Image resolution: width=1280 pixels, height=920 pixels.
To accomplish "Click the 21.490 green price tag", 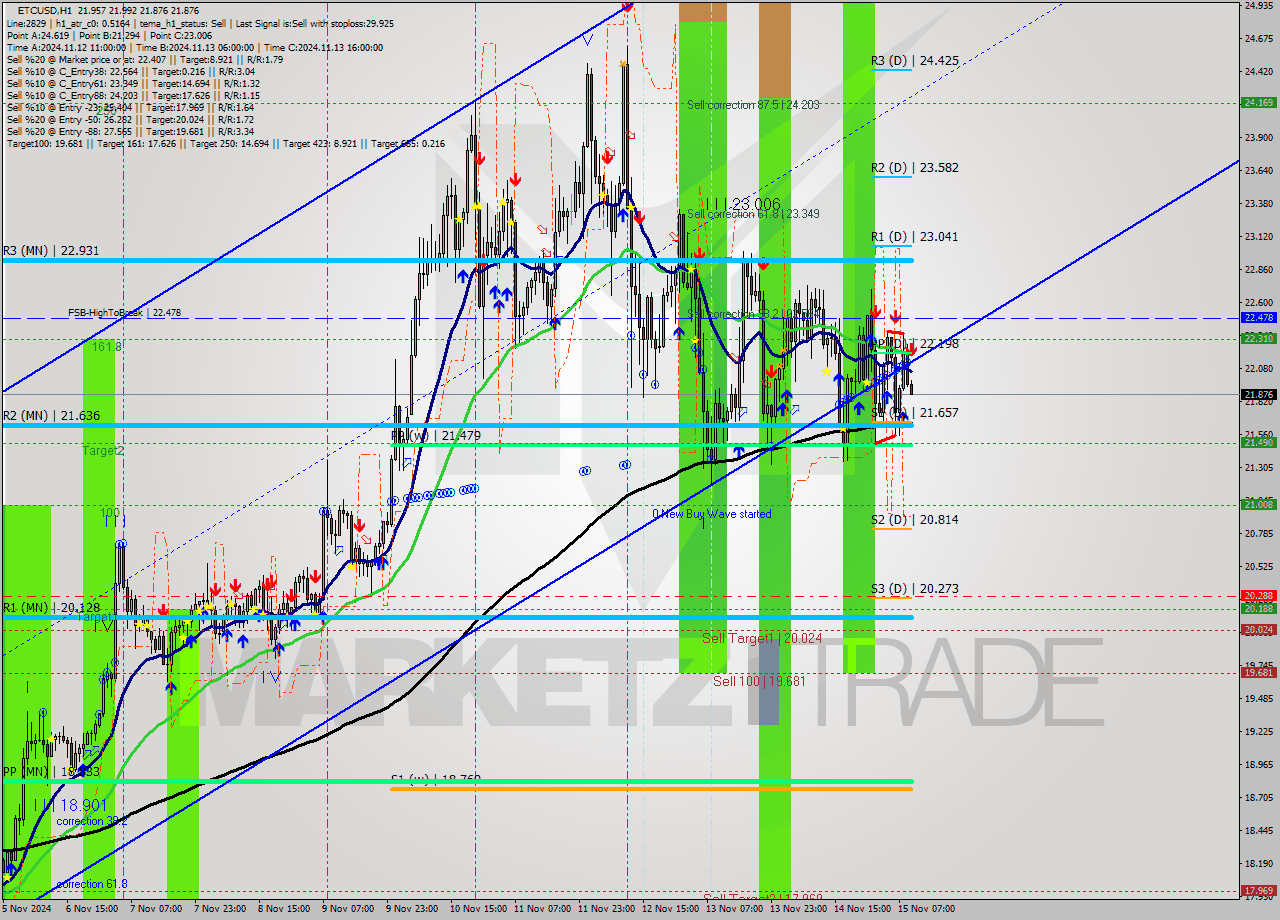I will click(1258, 442).
